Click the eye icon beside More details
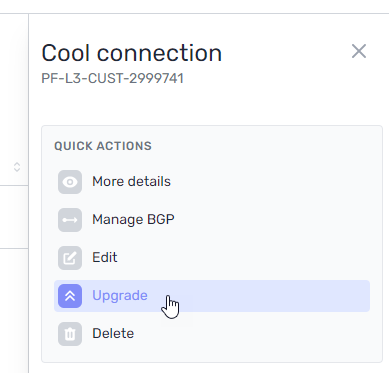Screen dimensions: 389x373 (70, 182)
